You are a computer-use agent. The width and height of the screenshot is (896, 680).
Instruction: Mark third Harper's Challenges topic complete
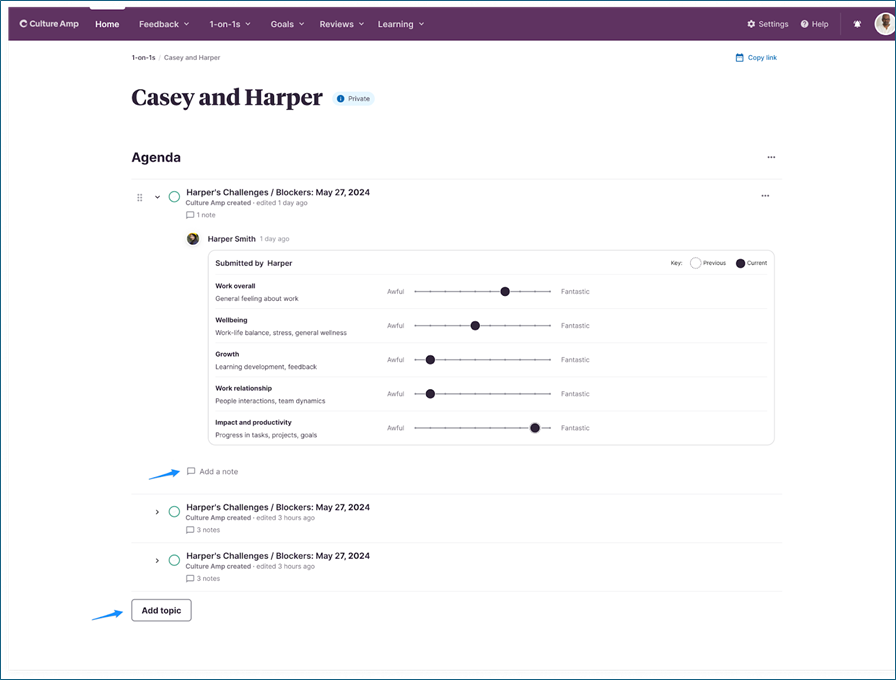(174, 560)
